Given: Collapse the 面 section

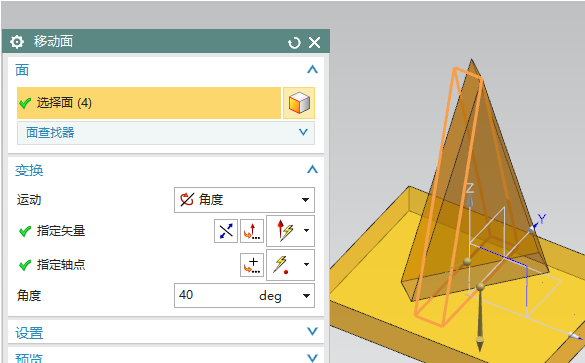Looking at the screenshot, I should [312, 69].
